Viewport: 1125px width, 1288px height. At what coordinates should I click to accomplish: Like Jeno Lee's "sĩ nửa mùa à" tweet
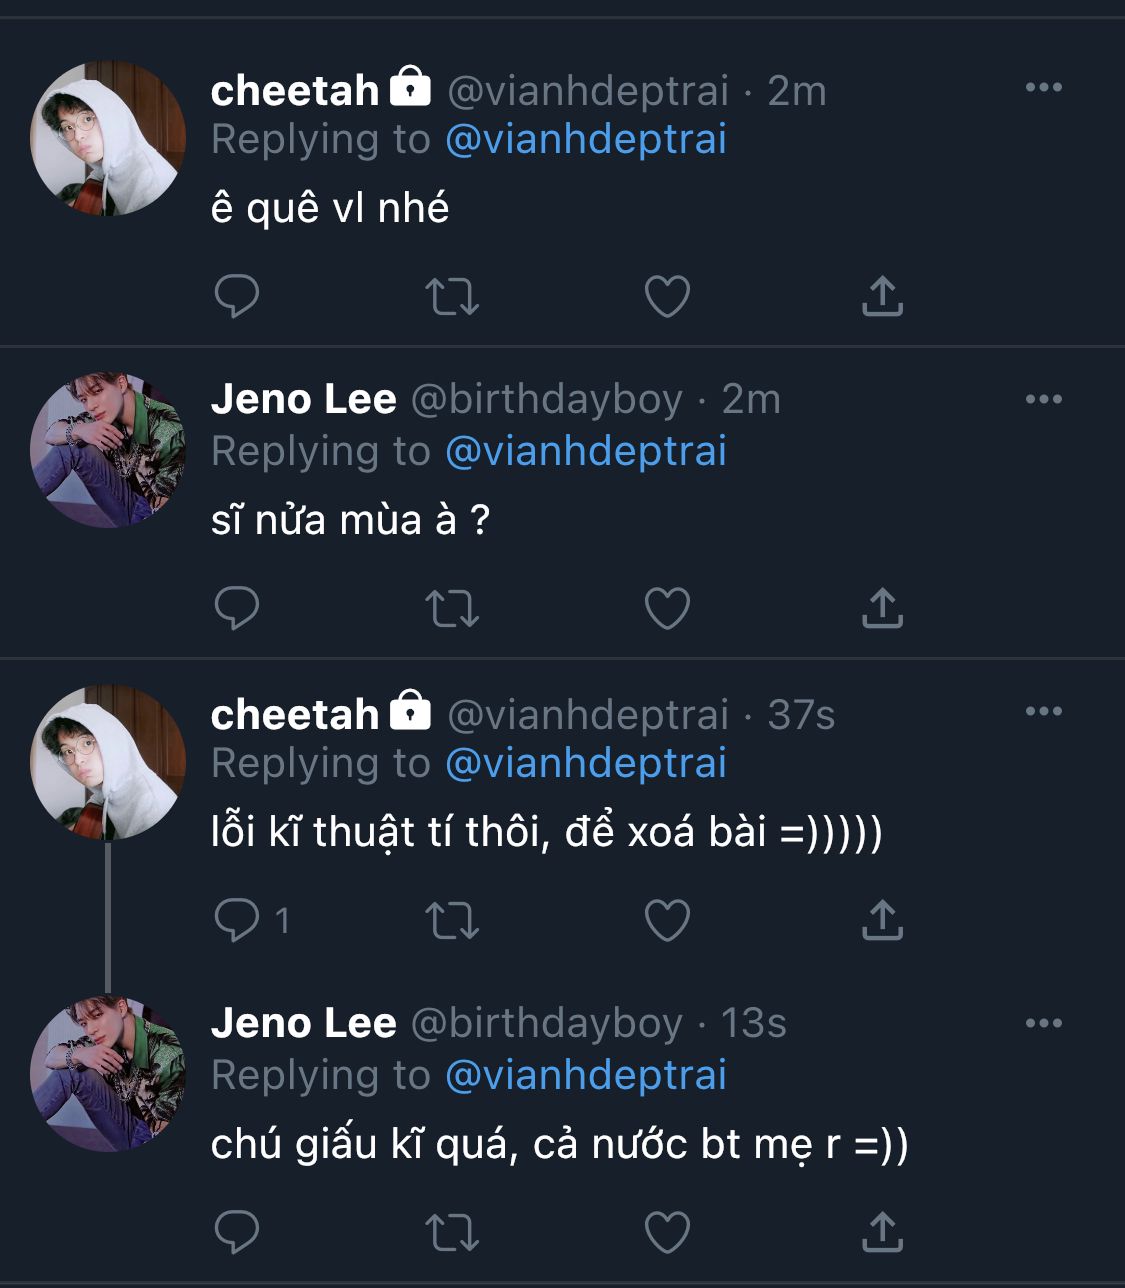(x=667, y=608)
